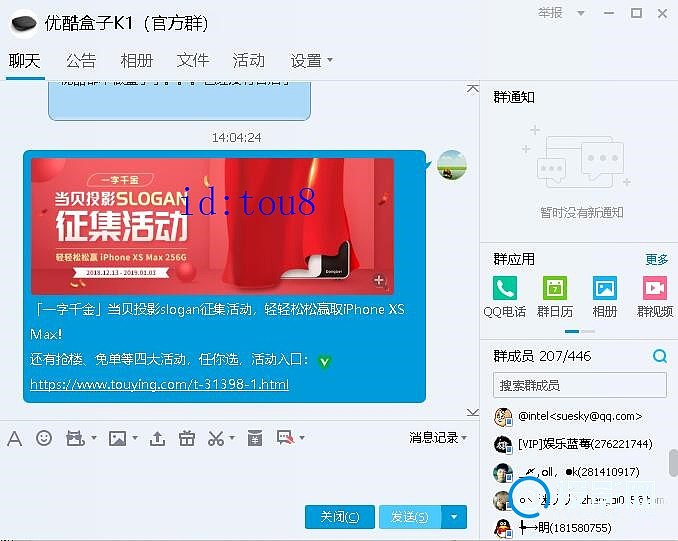Switch to the 聊天 tab
Screen dimensions: 678x541
pyautogui.click(x=25, y=61)
